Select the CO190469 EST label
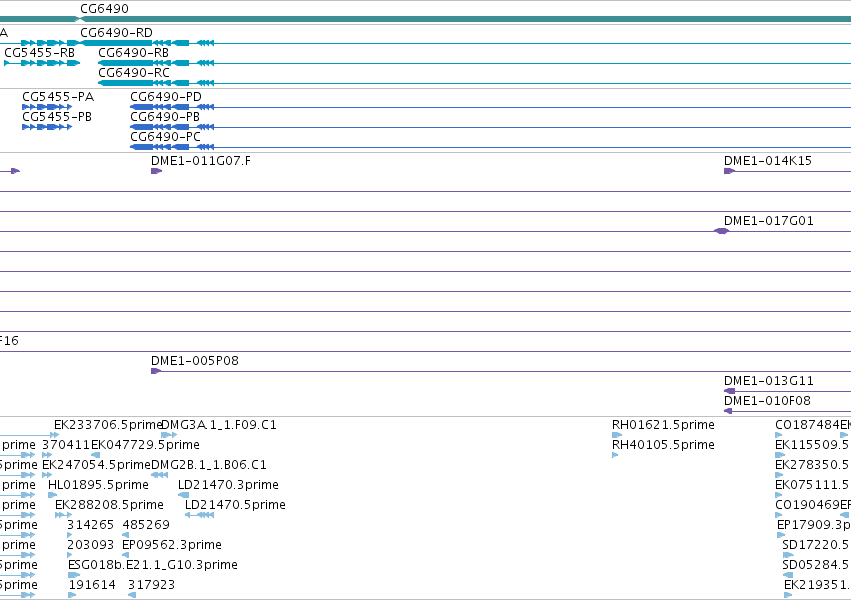Screen dimensions: 851x600 pos(807,505)
